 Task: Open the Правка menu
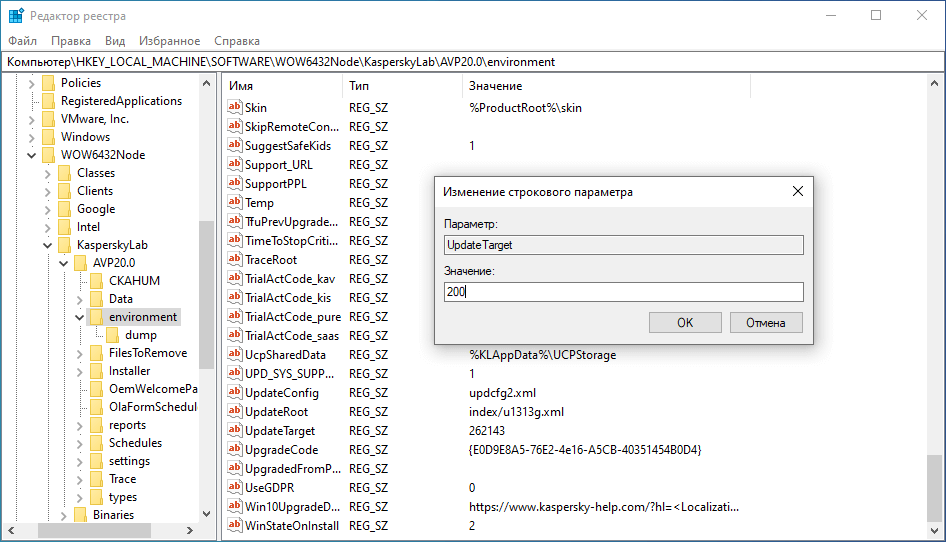point(71,40)
